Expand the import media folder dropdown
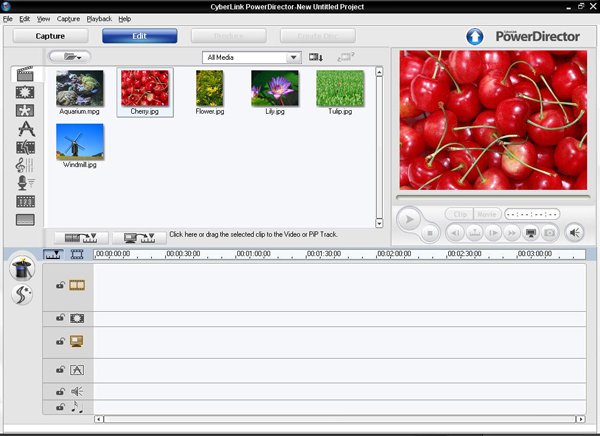 [70, 58]
